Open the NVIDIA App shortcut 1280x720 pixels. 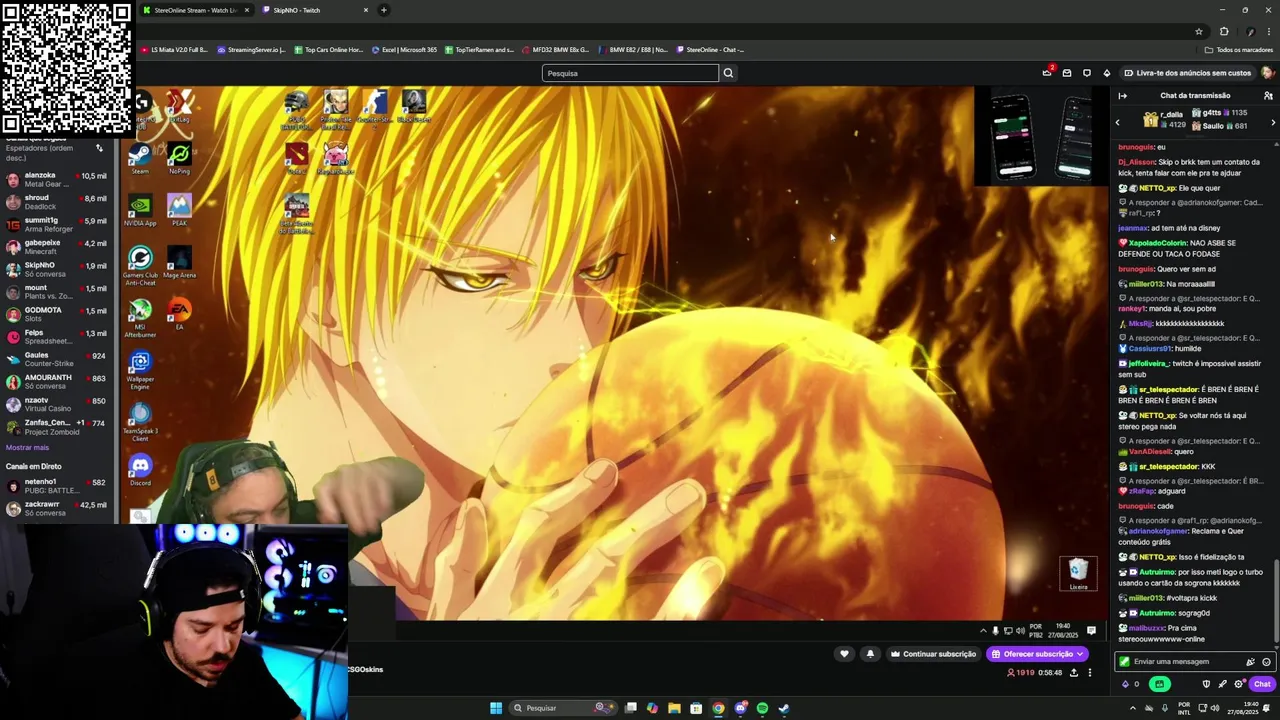pyautogui.click(x=140, y=210)
